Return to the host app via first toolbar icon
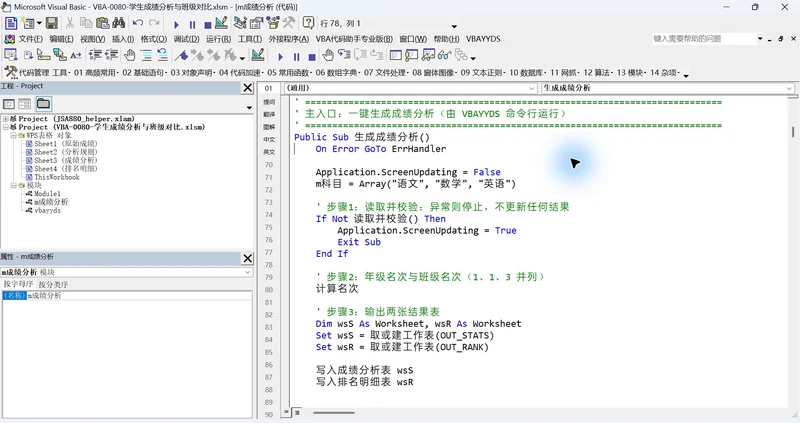This screenshot has width=800, height=423. point(11,23)
